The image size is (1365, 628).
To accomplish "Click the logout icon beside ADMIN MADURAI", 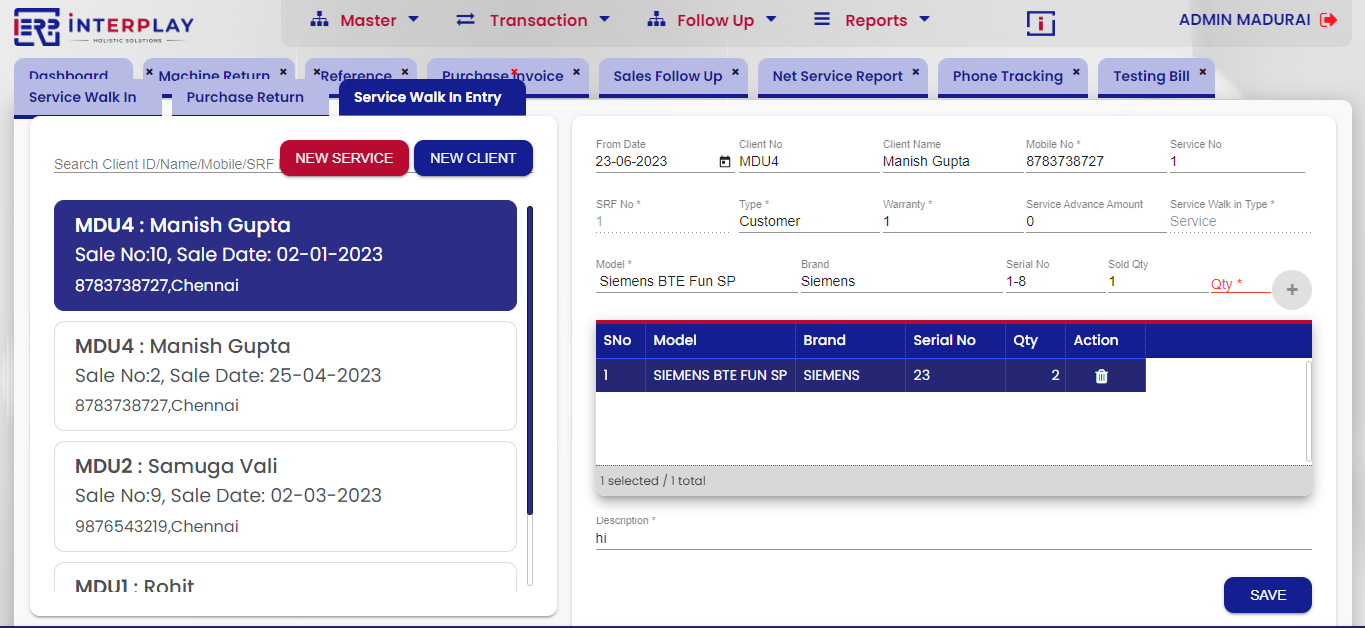I will tap(1328, 20).
